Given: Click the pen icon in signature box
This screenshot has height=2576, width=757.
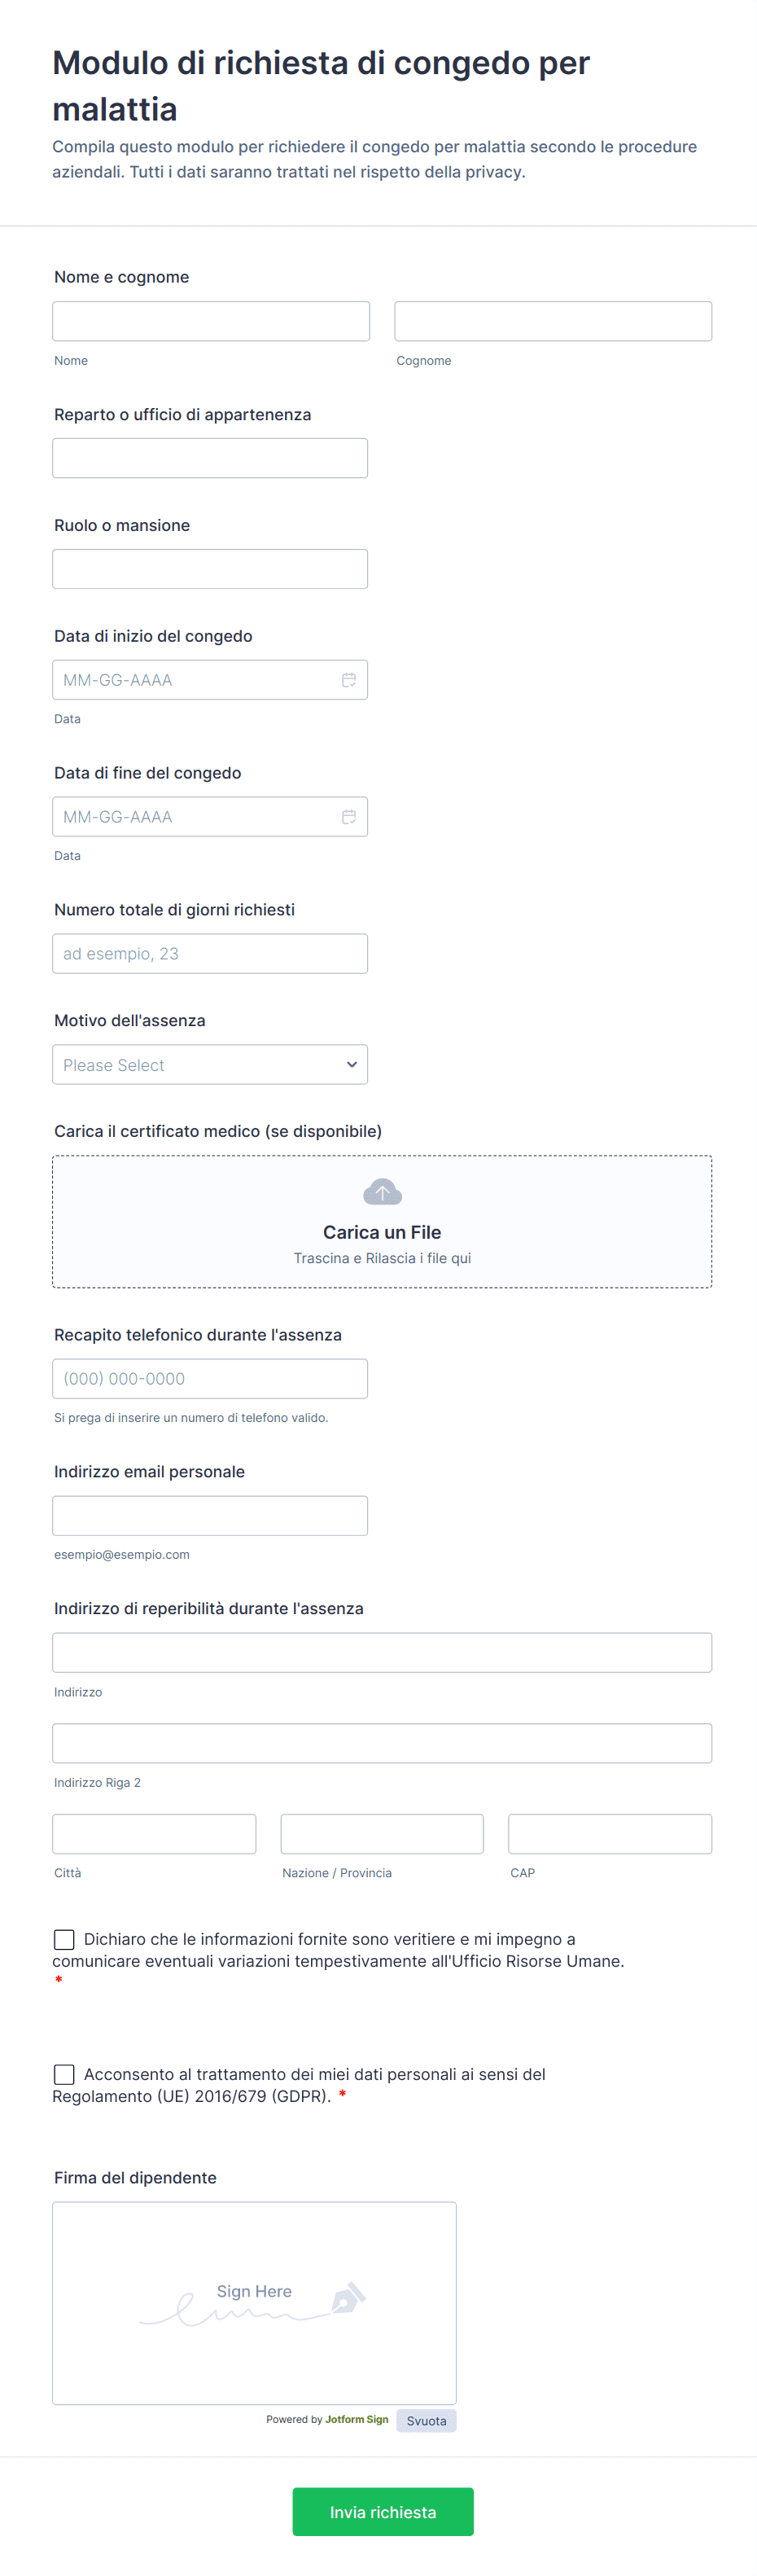Looking at the screenshot, I should point(348,2298).
